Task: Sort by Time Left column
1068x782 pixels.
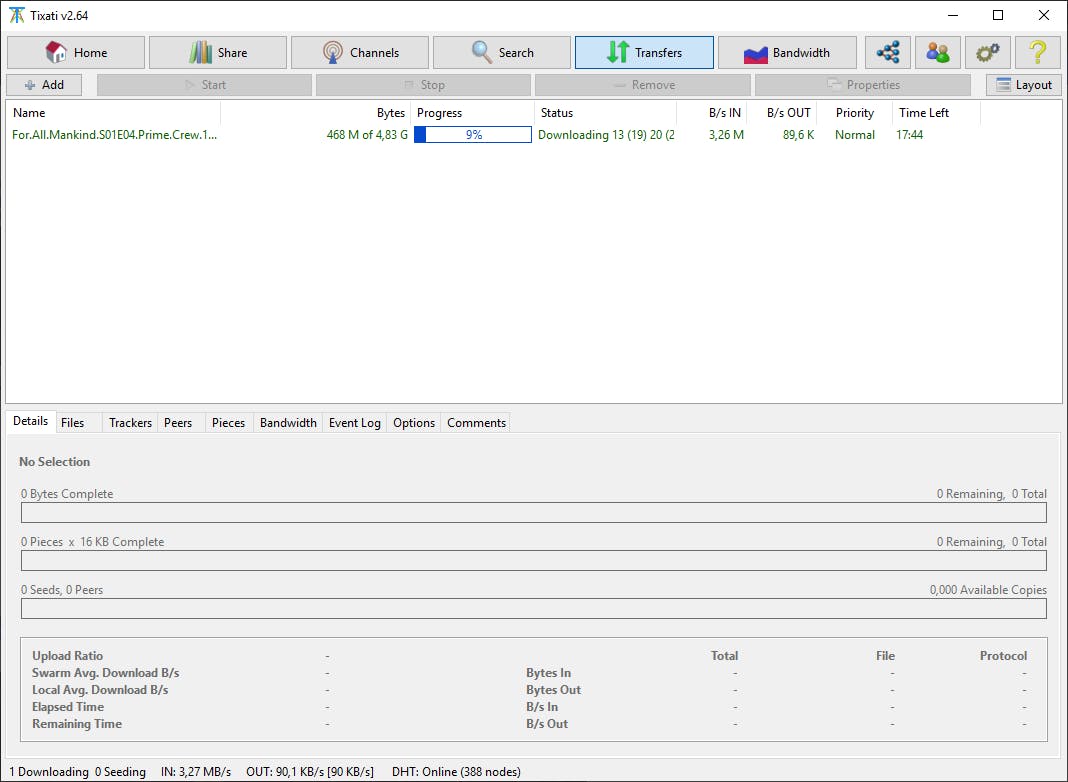Action: pos(937,113)
